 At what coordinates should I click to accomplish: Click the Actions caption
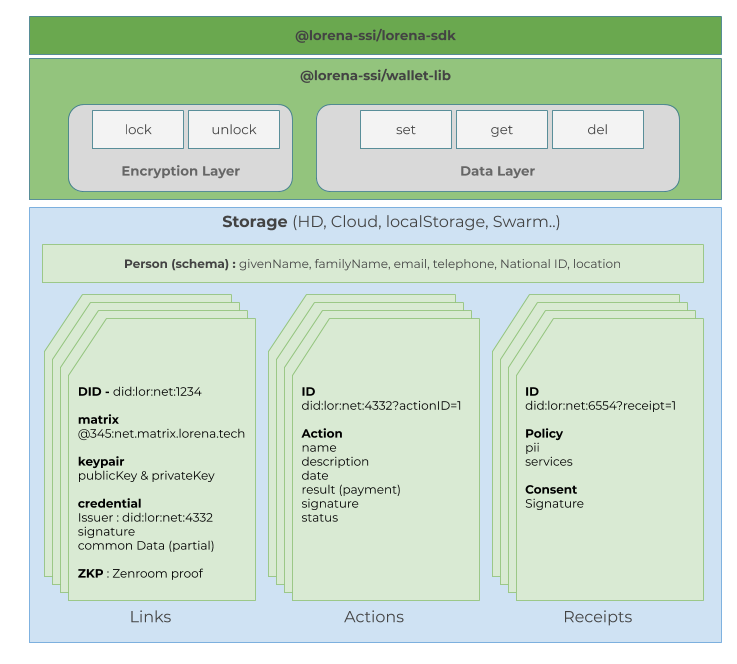coord(374,617)
